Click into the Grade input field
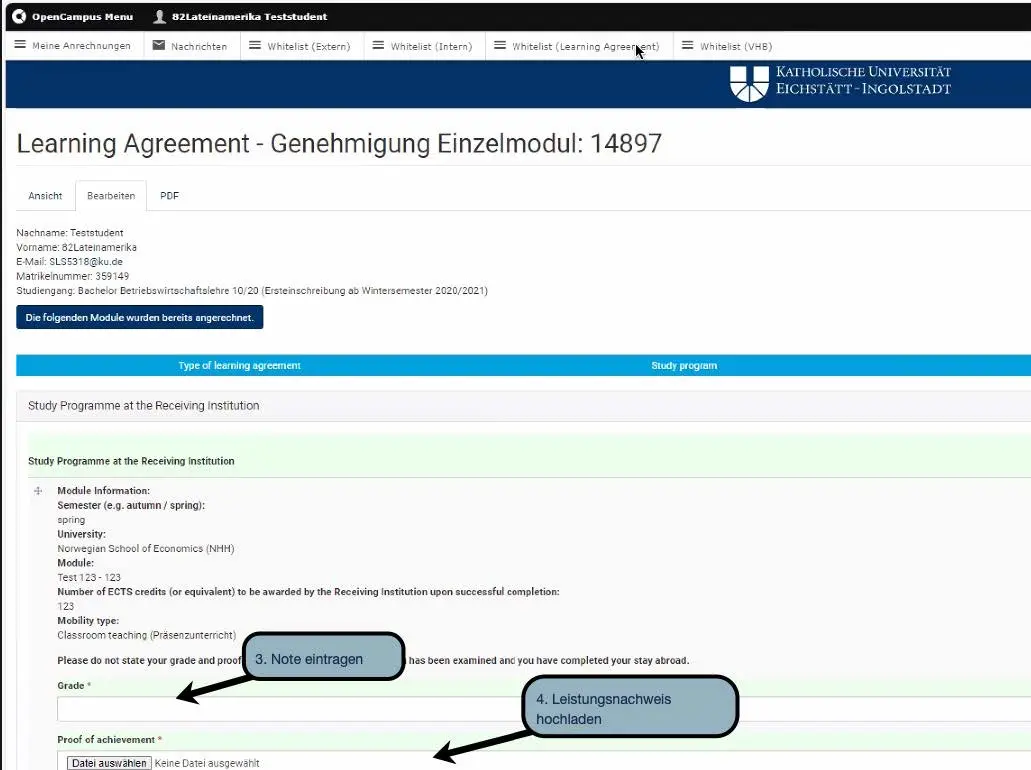Image resolution: width=1031 pixels, height=770 pixels. [x=544, y=709]
